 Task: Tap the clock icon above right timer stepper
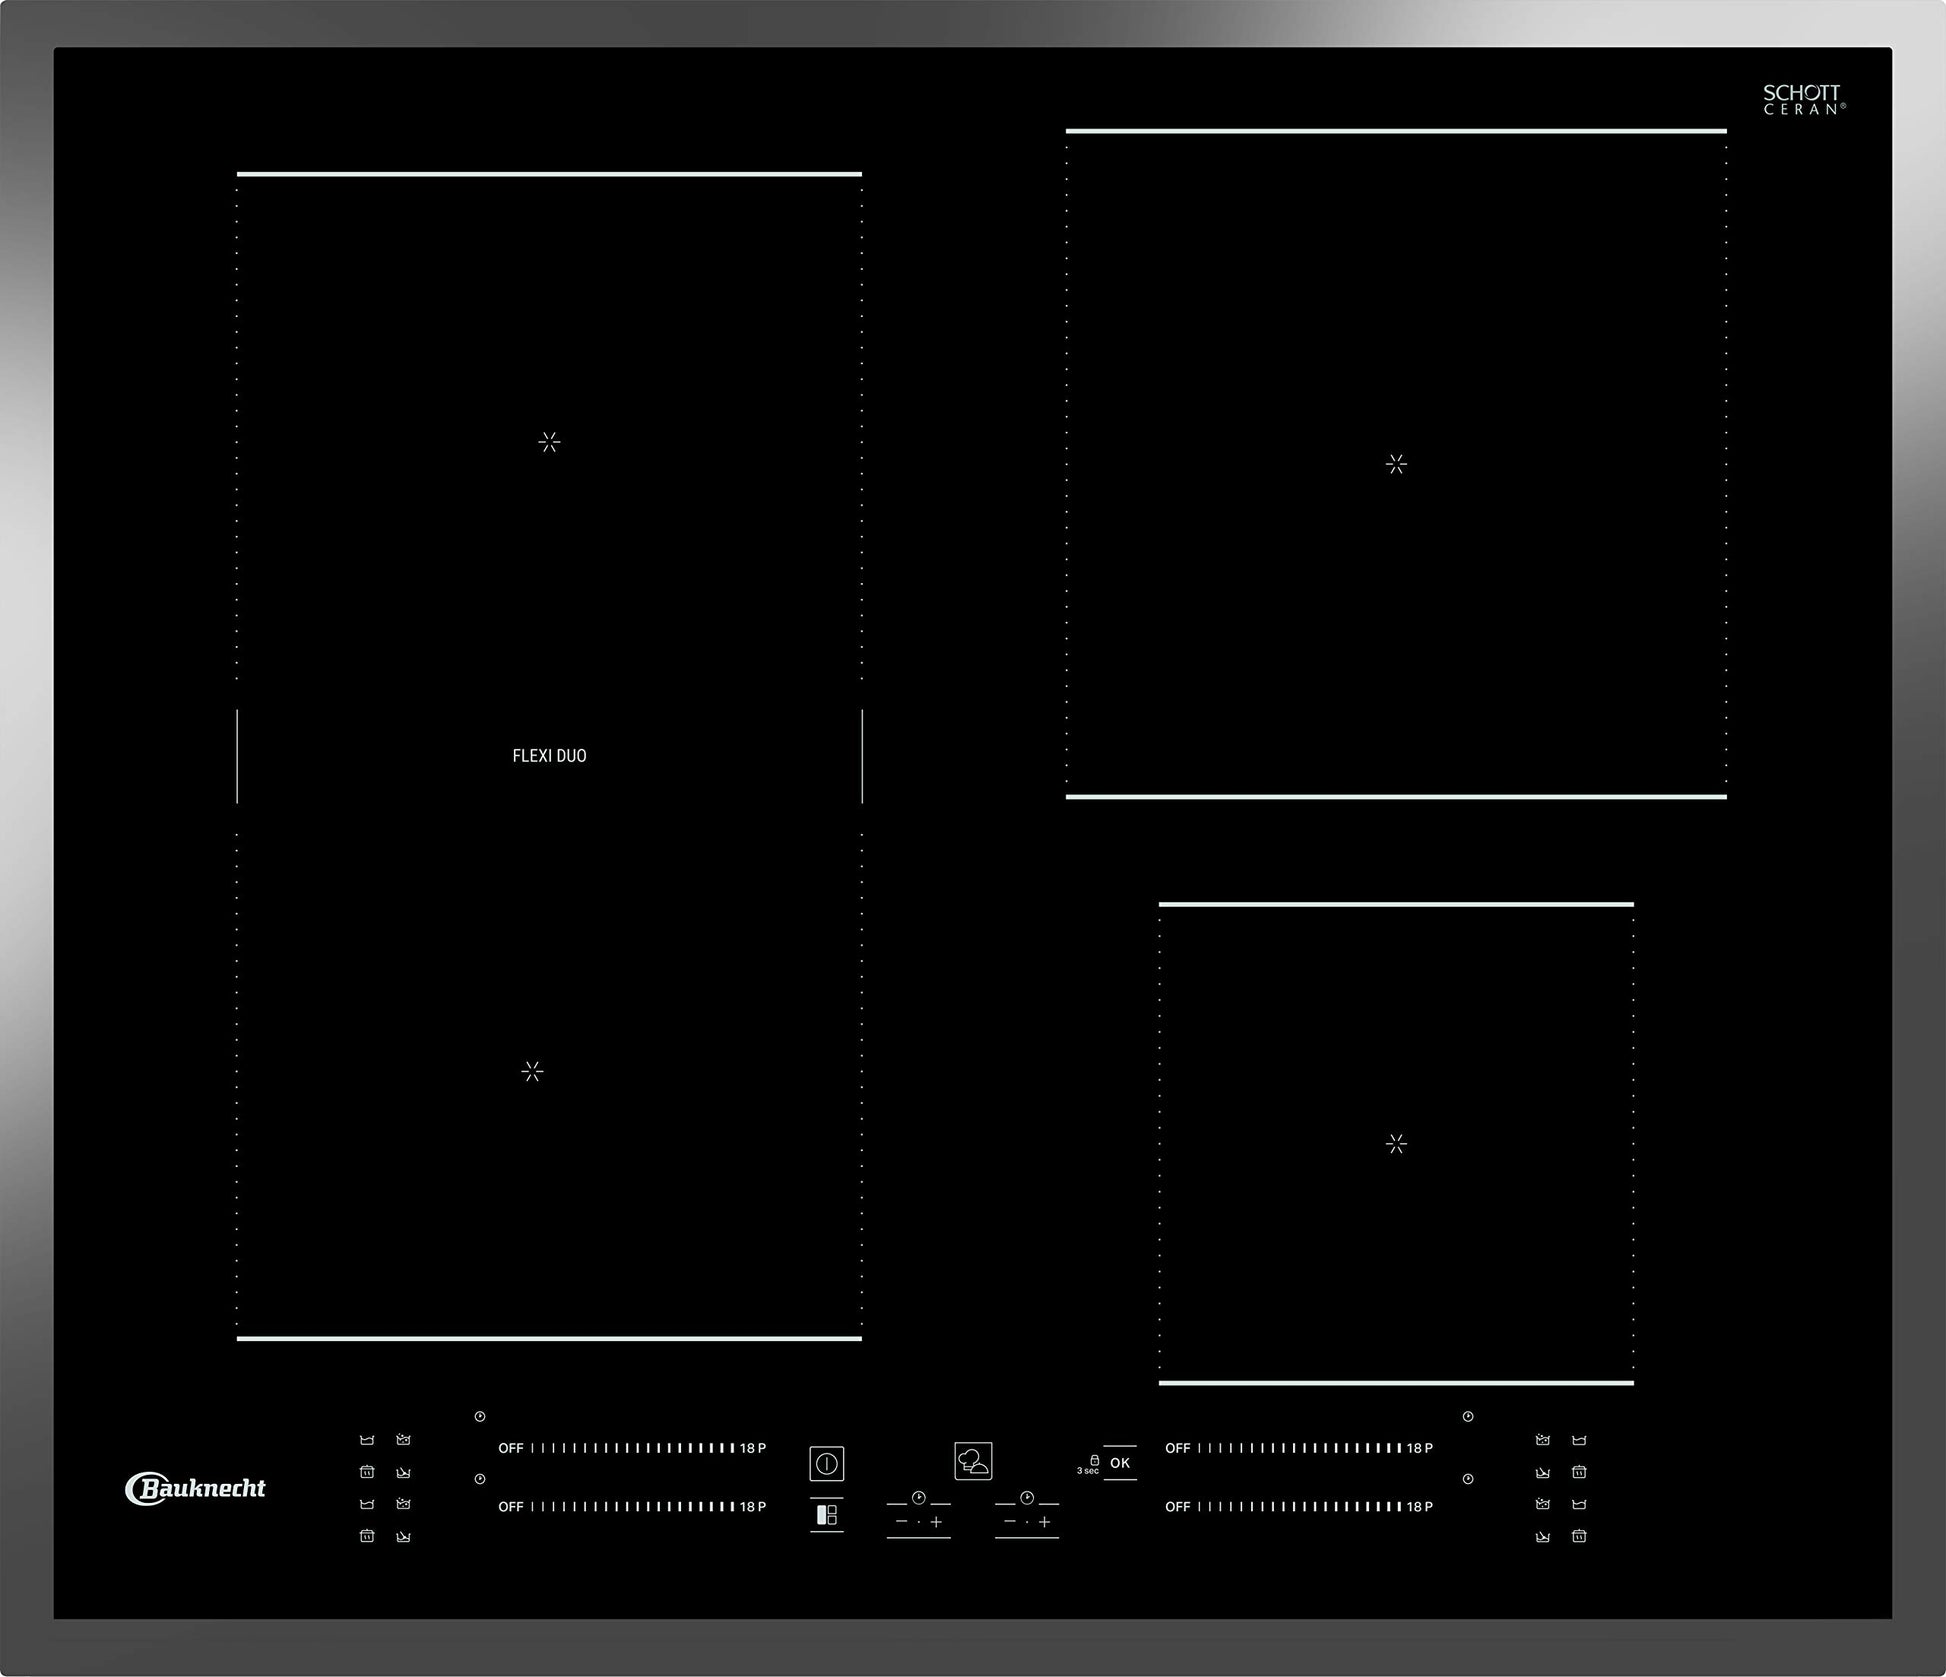[x=1026, y=1498]
